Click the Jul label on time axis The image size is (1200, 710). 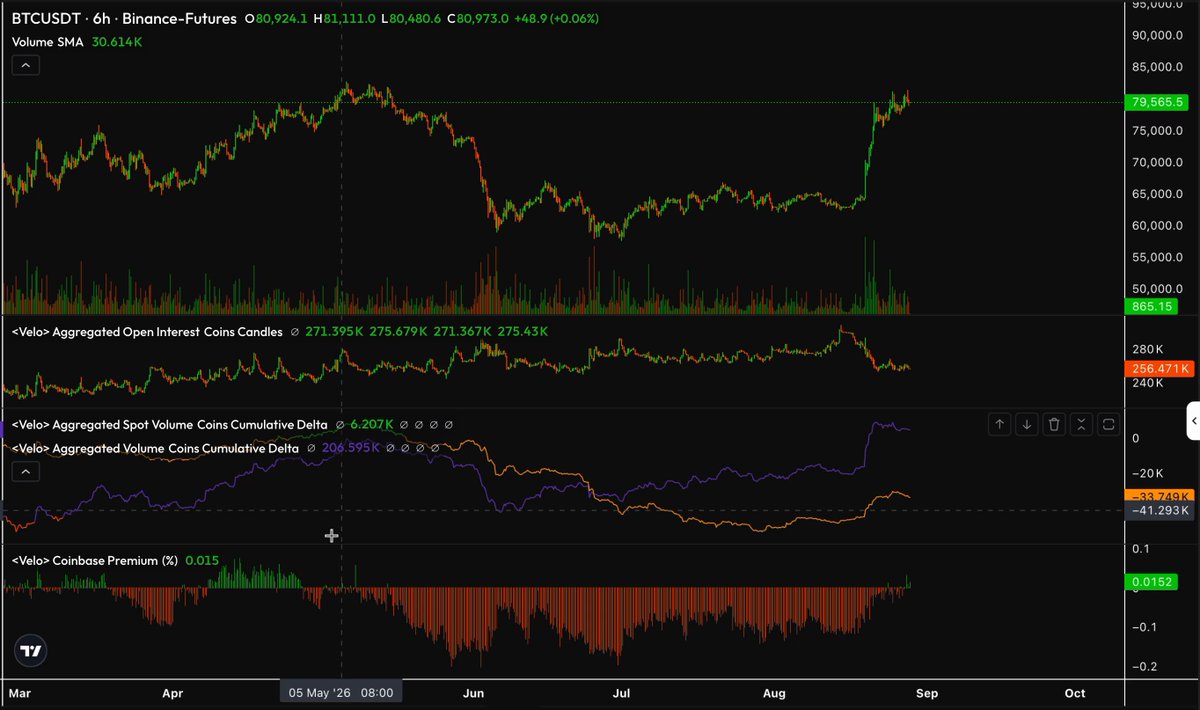pos(621,692)
